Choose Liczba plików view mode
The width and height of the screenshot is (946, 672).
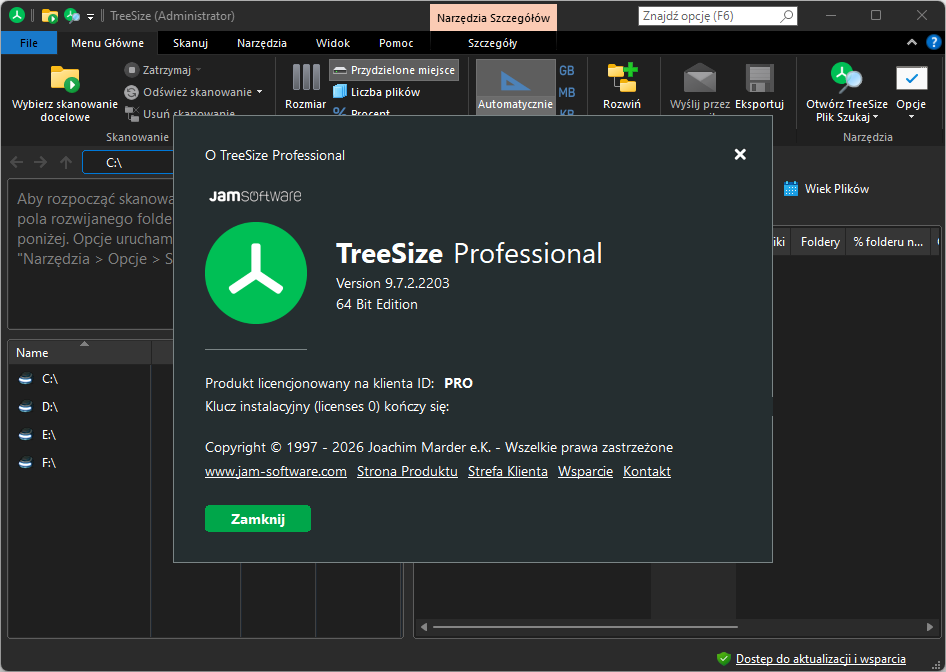click(377, 92)
